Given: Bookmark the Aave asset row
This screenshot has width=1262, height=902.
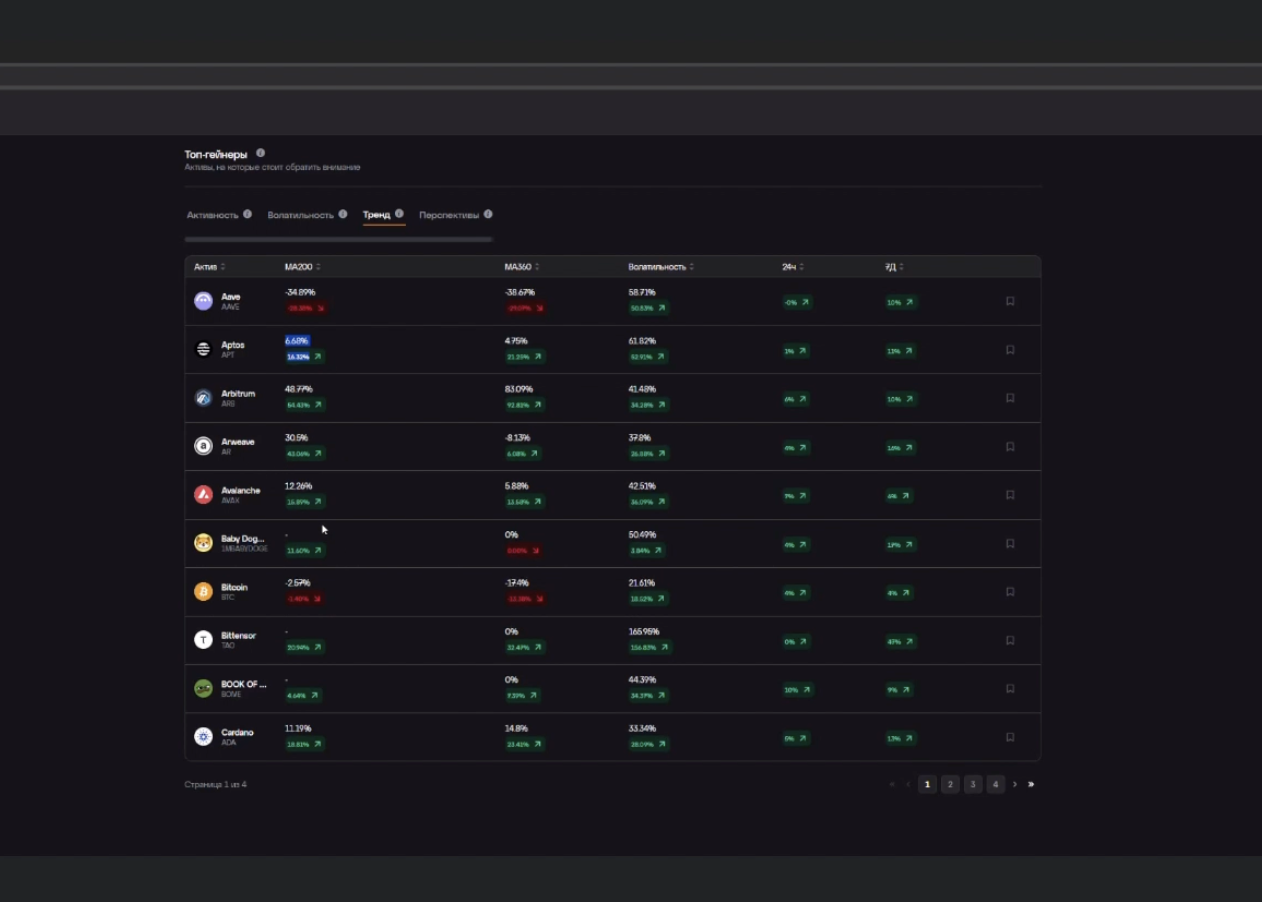Looking at the screenshot, I should (1010, 301).
